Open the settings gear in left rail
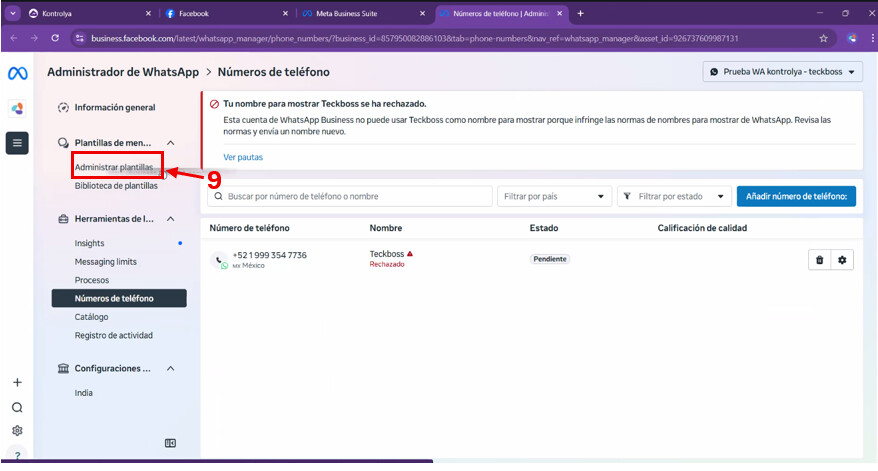Viewport: 878px width, 471px height. tap(17, 431)
